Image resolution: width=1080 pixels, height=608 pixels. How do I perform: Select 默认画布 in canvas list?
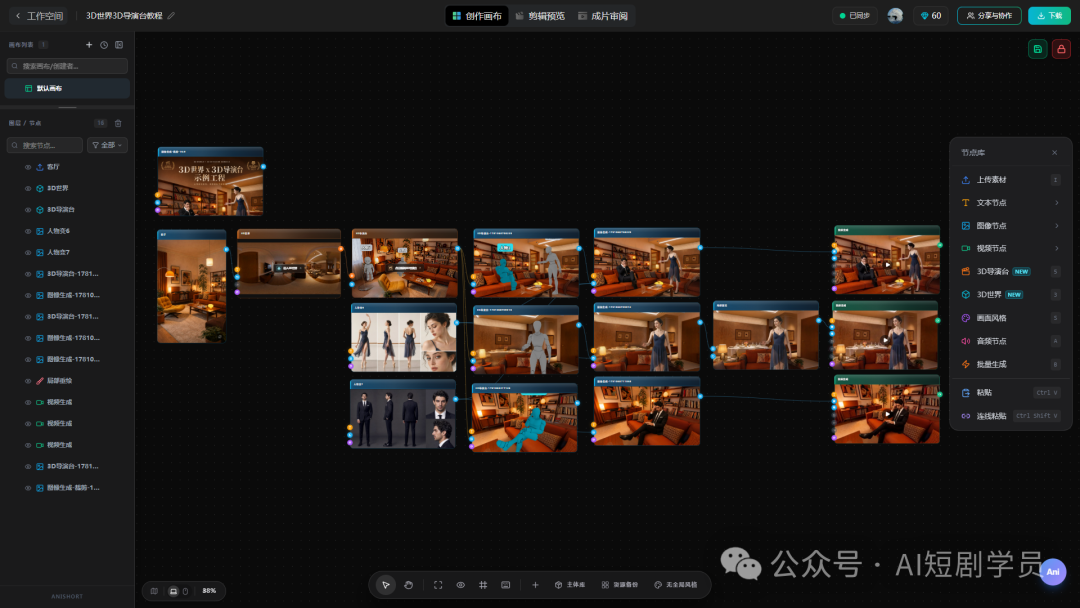[x=68, y=88]
